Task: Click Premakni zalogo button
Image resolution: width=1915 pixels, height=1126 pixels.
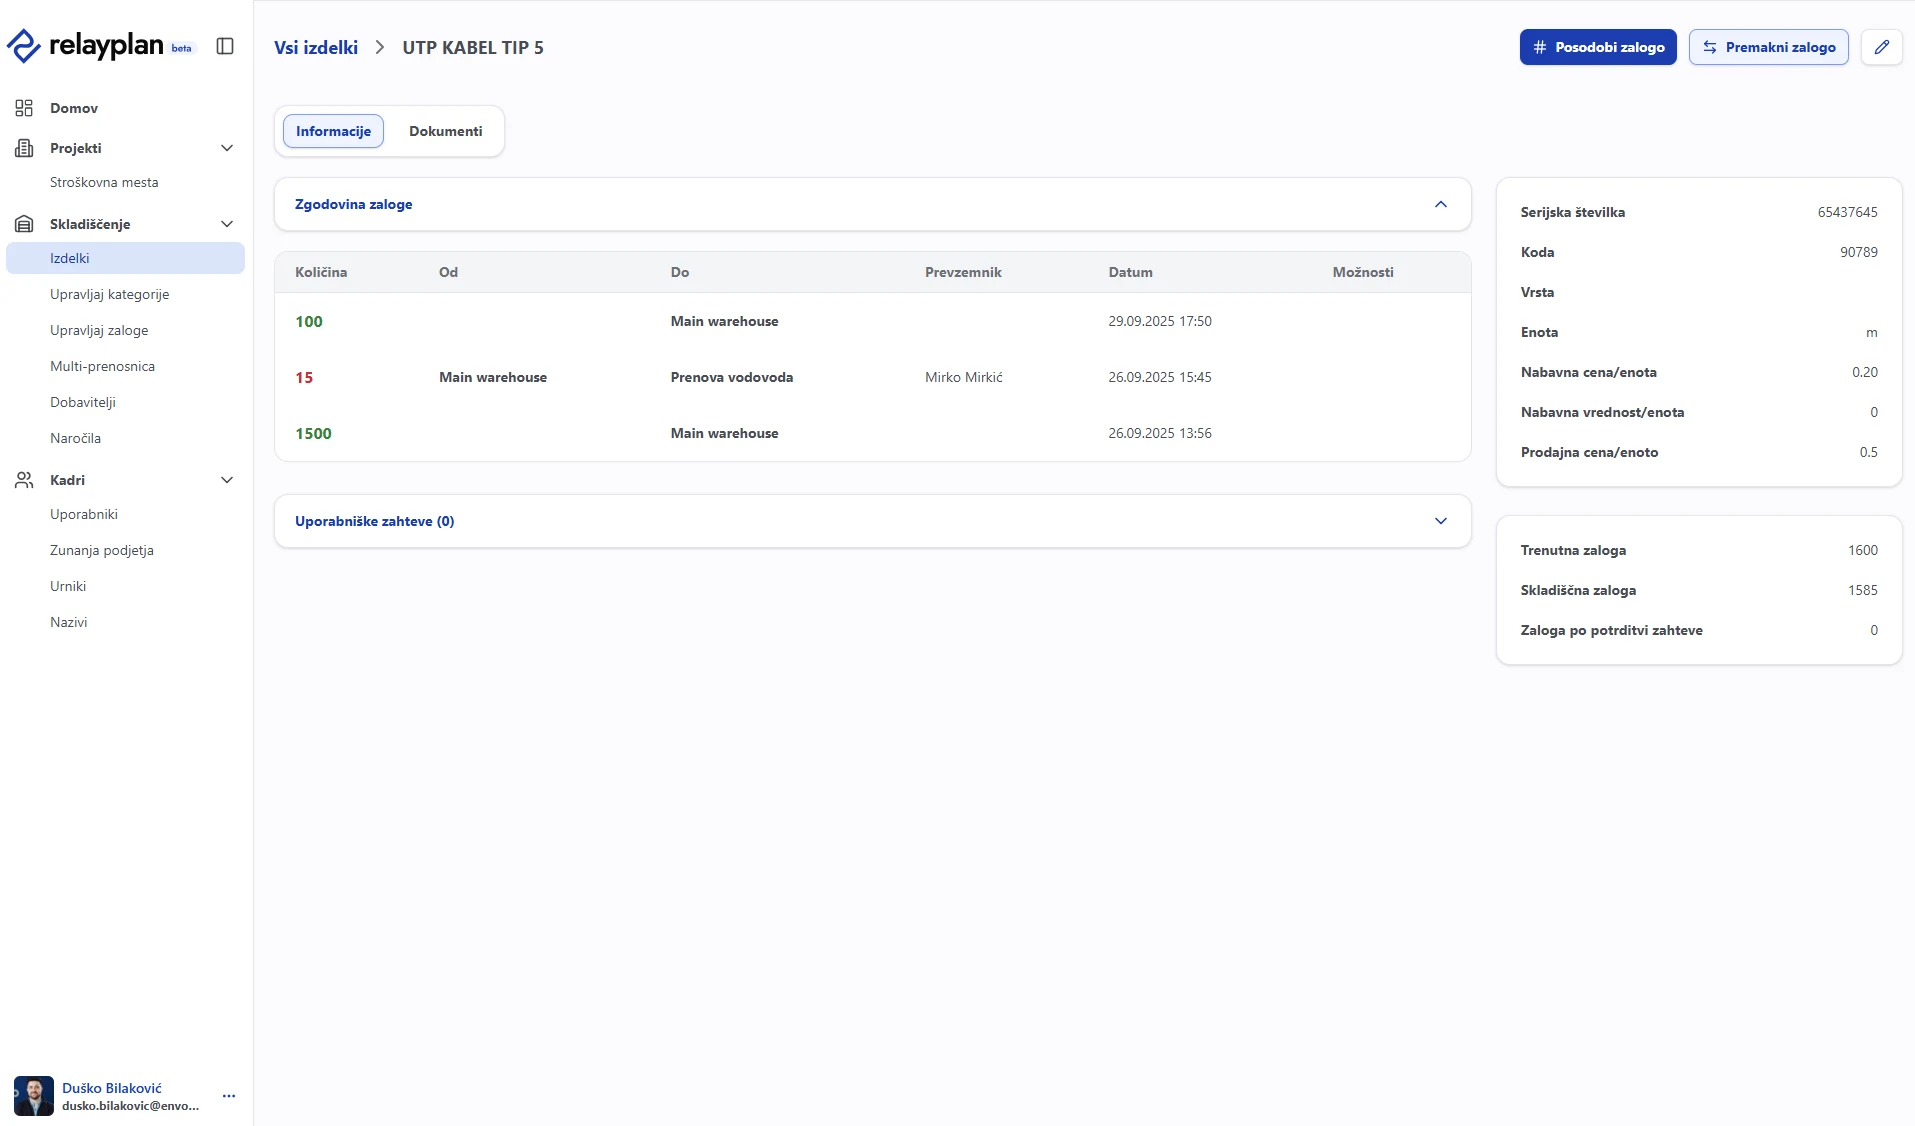Action: point(1768,47)
